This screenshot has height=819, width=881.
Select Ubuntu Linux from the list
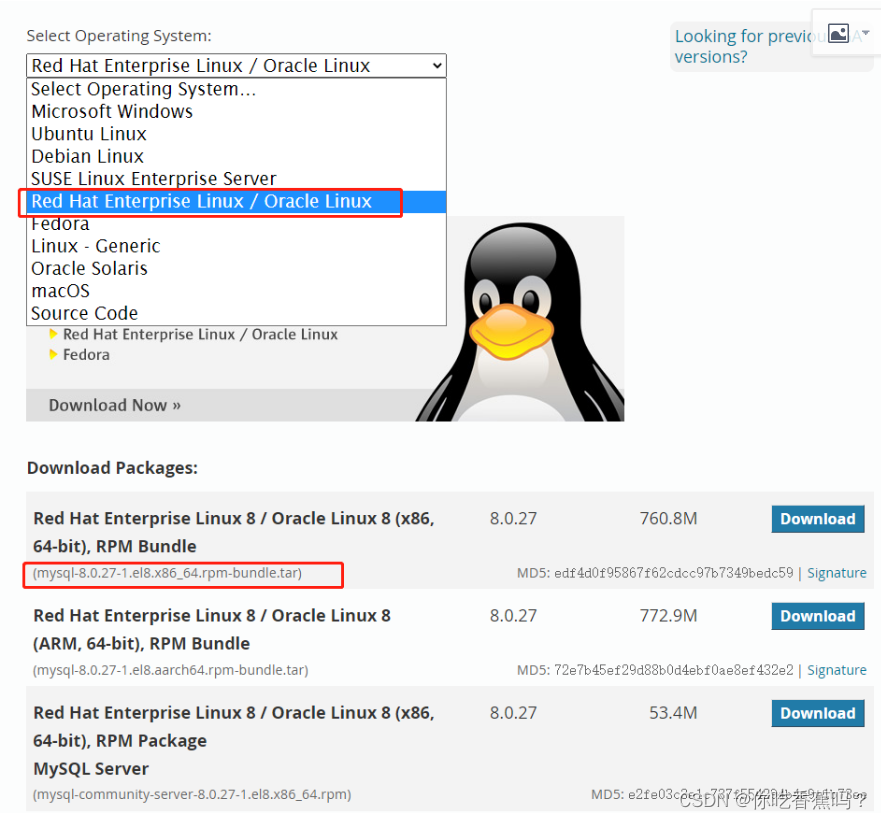pos(88,134)
